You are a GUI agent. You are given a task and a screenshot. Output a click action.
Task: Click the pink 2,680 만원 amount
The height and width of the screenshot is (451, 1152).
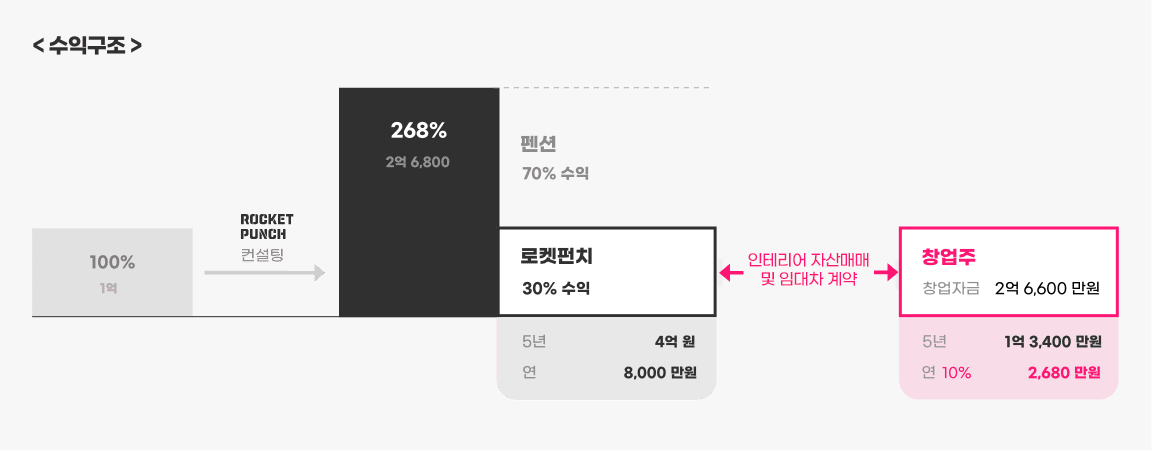coord(1065,372)
